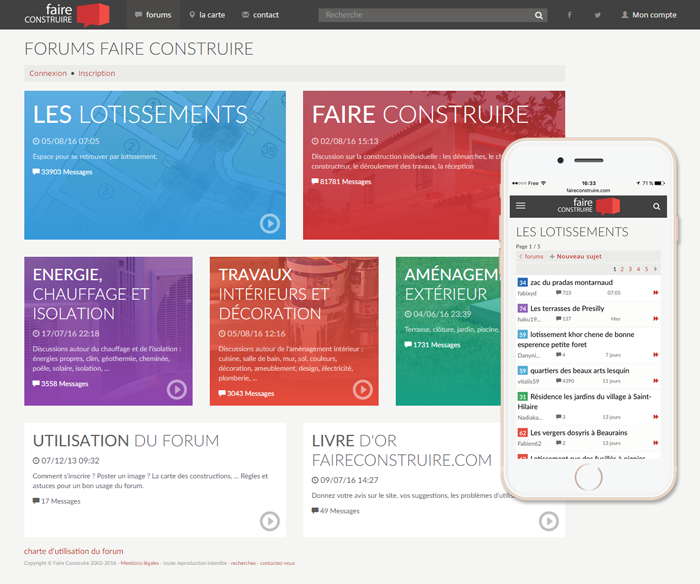Screen dimensions: 700x584
Task: Jump to last post of Les vergers dosyris
Action: [656, 443]
